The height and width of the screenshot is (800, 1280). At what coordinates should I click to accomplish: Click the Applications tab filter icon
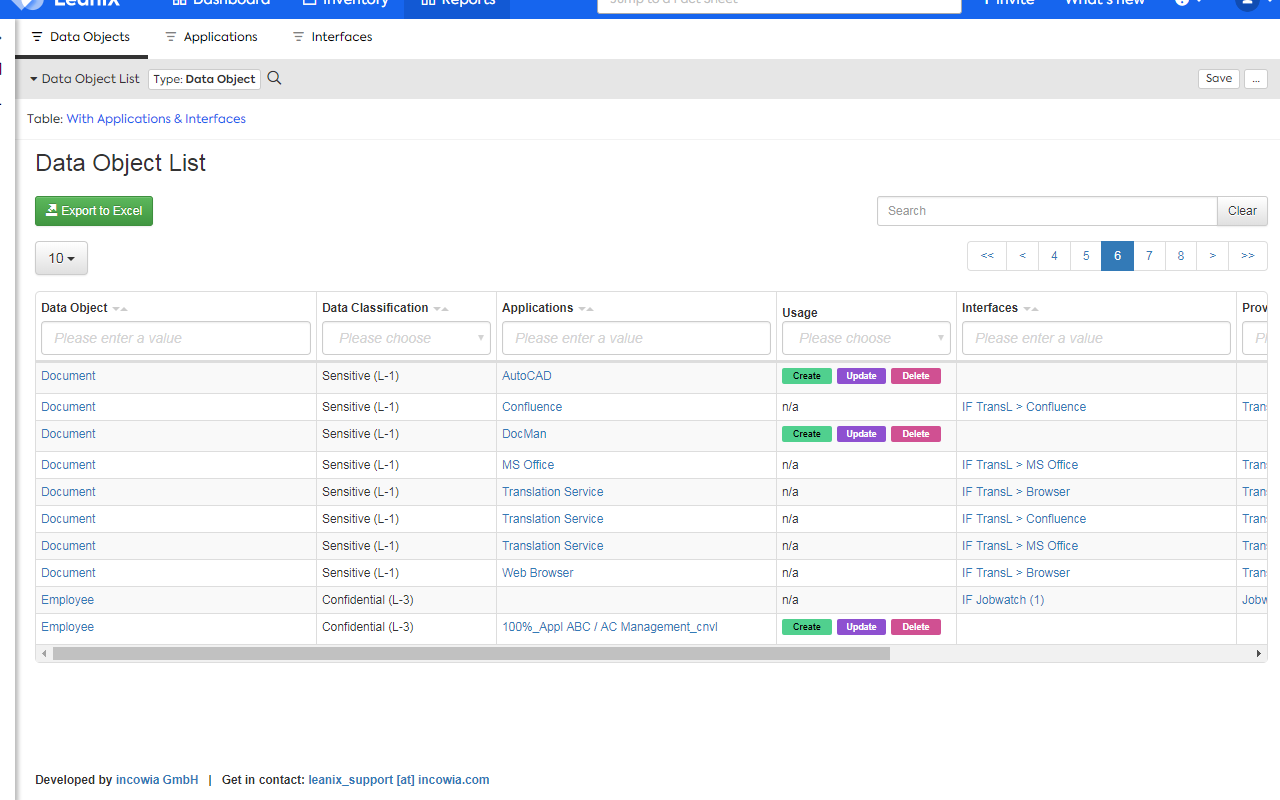171,37
